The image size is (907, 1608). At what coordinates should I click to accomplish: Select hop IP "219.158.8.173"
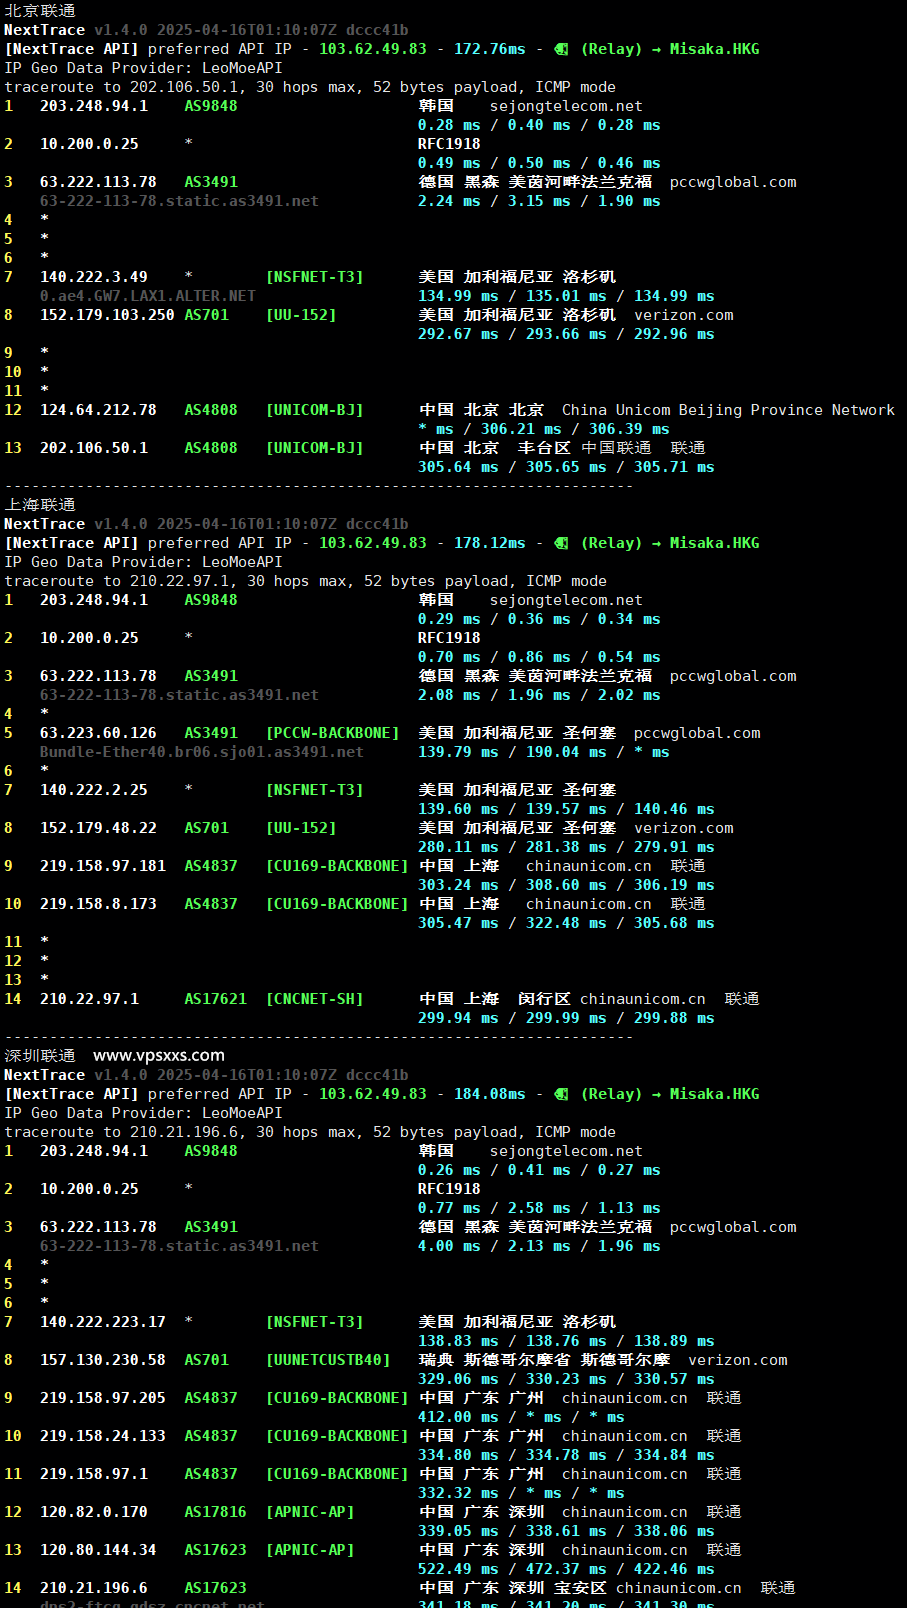point(98,904)
